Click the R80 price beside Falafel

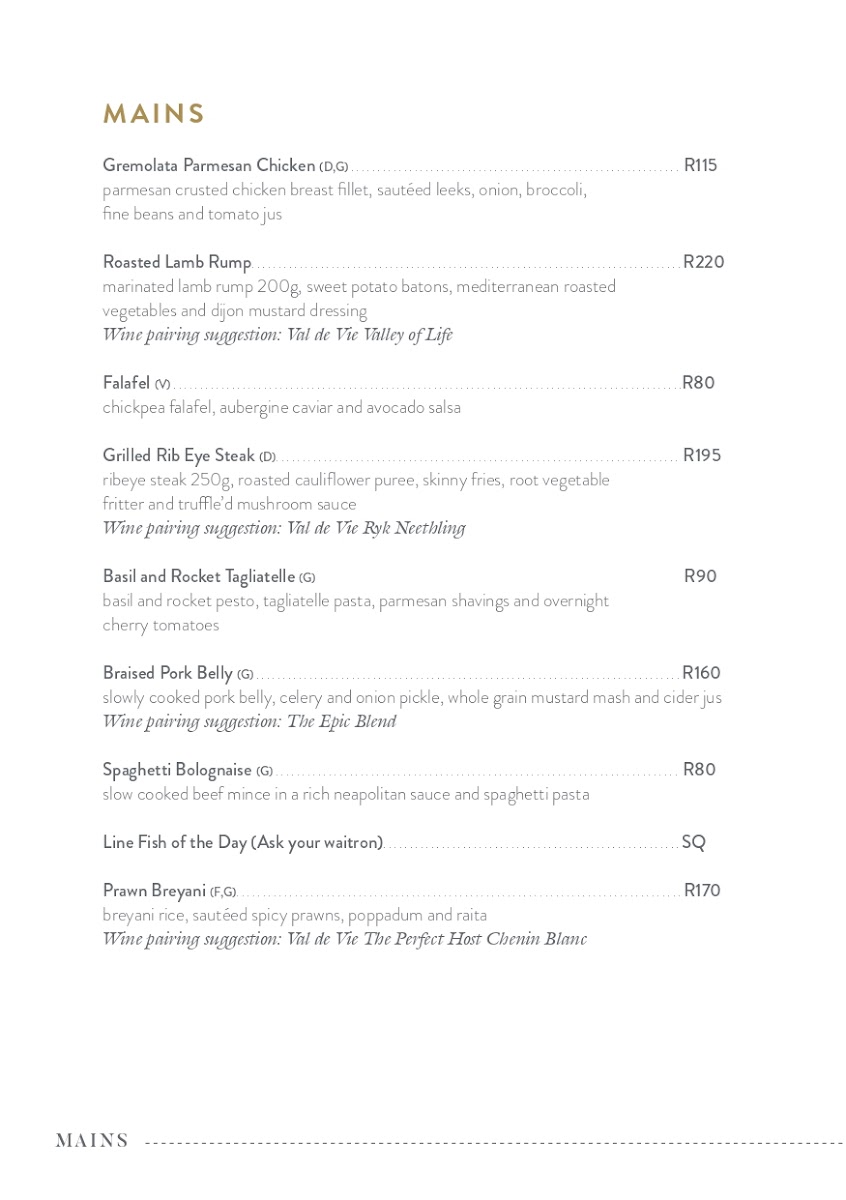[698, 383]
